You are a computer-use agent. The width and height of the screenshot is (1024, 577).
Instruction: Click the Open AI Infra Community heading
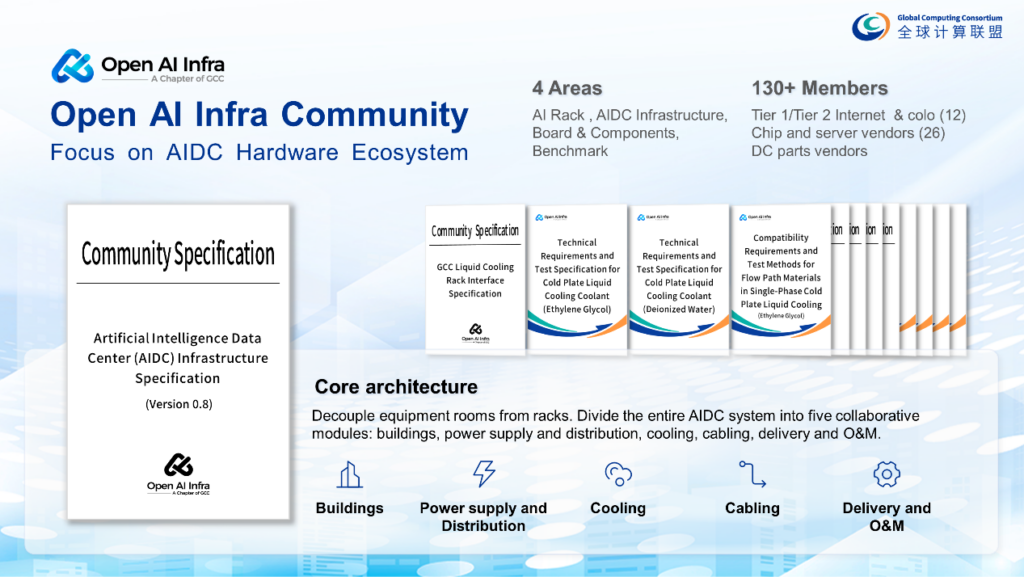259,115
